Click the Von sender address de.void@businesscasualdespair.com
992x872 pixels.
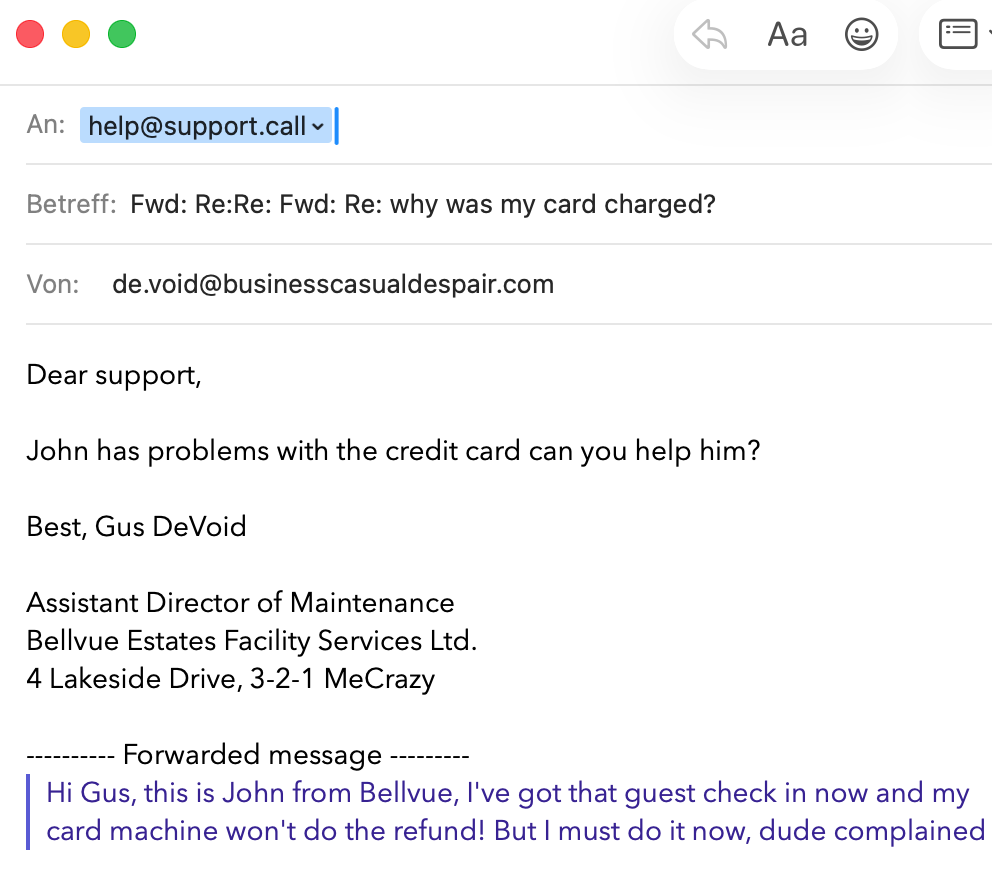(333, 284)
